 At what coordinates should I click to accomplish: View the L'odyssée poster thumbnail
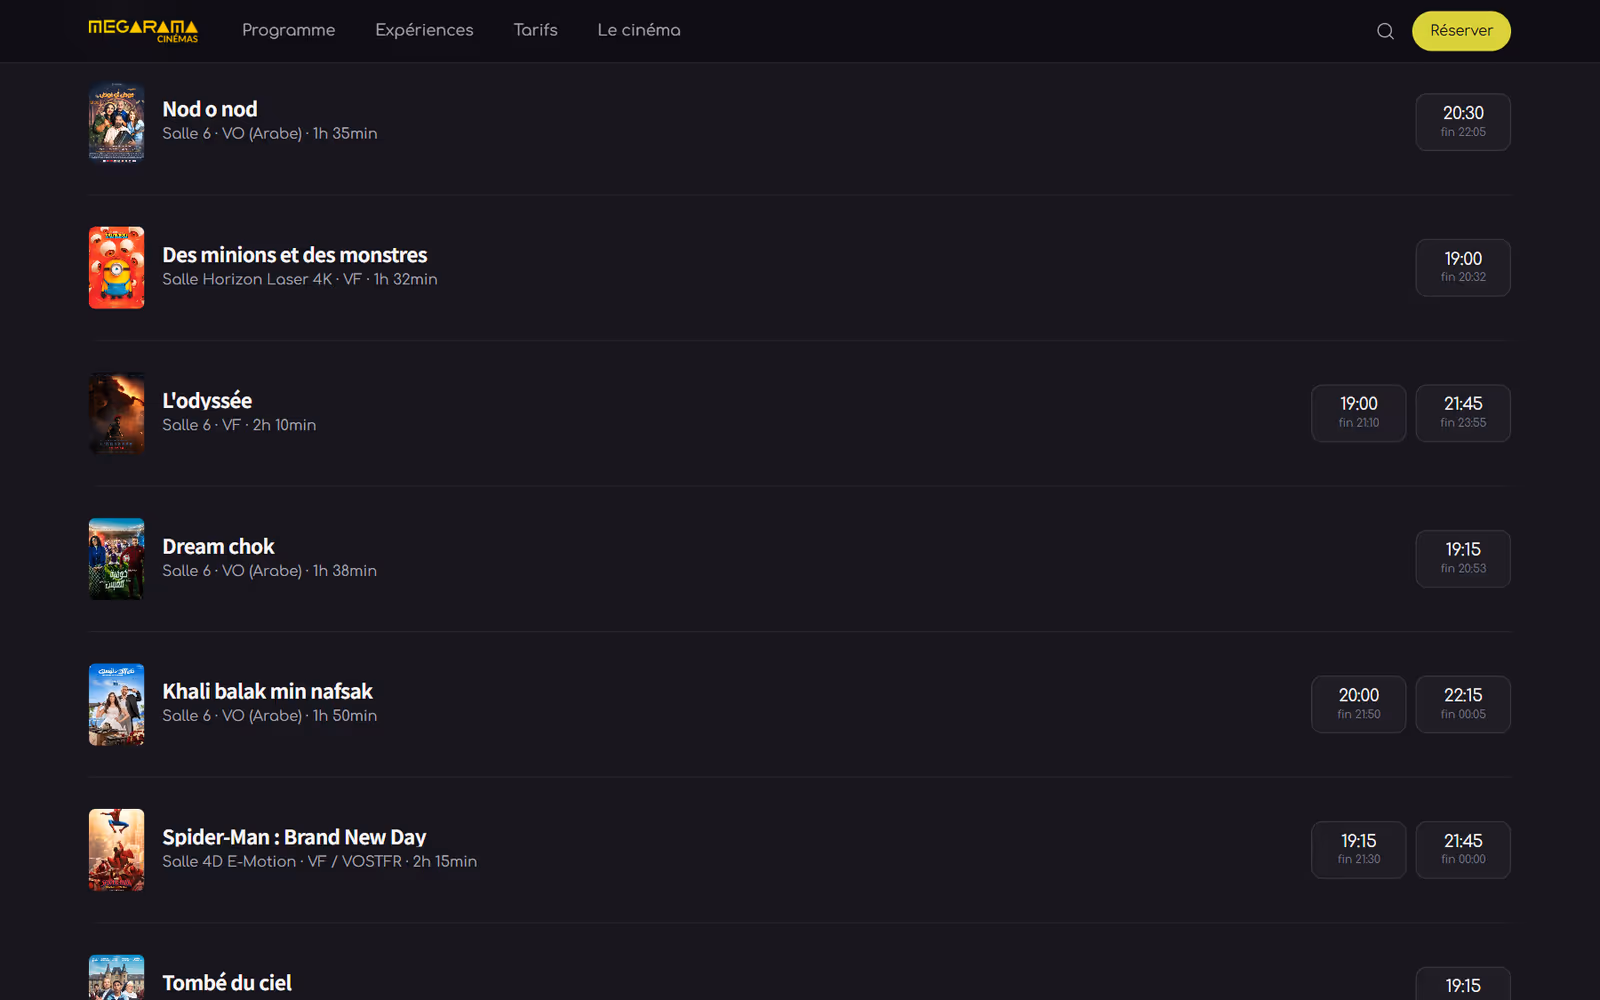(x=116, y=413)
